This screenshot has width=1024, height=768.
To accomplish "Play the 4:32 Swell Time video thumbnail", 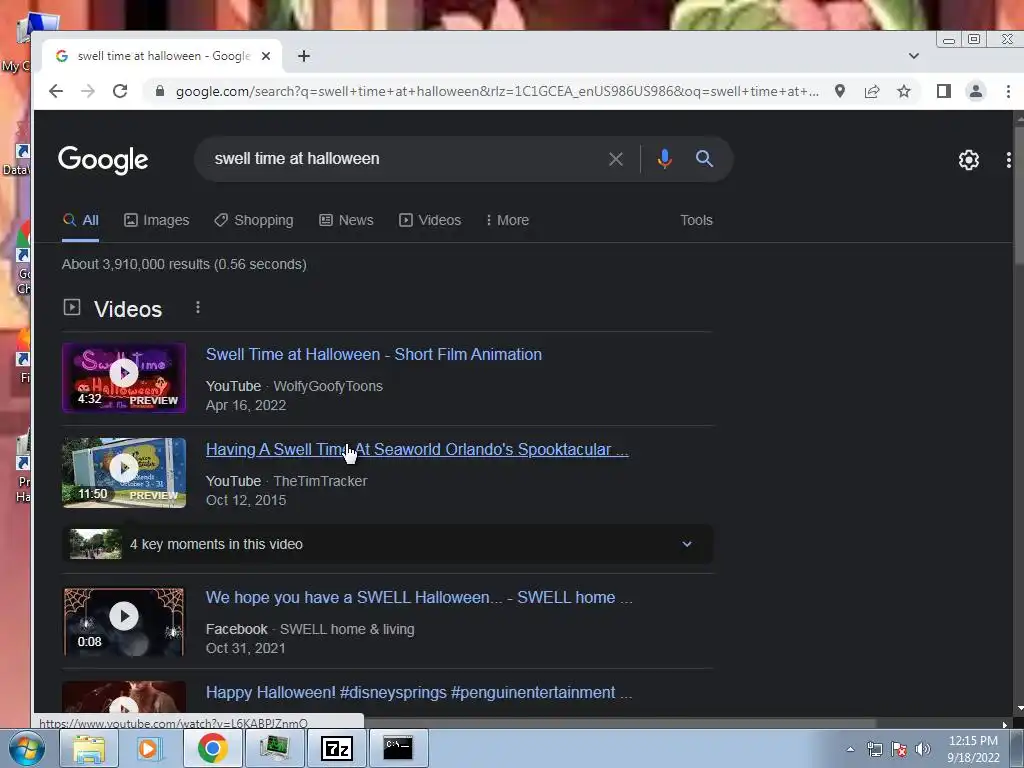I will click(x=124, y=377).
